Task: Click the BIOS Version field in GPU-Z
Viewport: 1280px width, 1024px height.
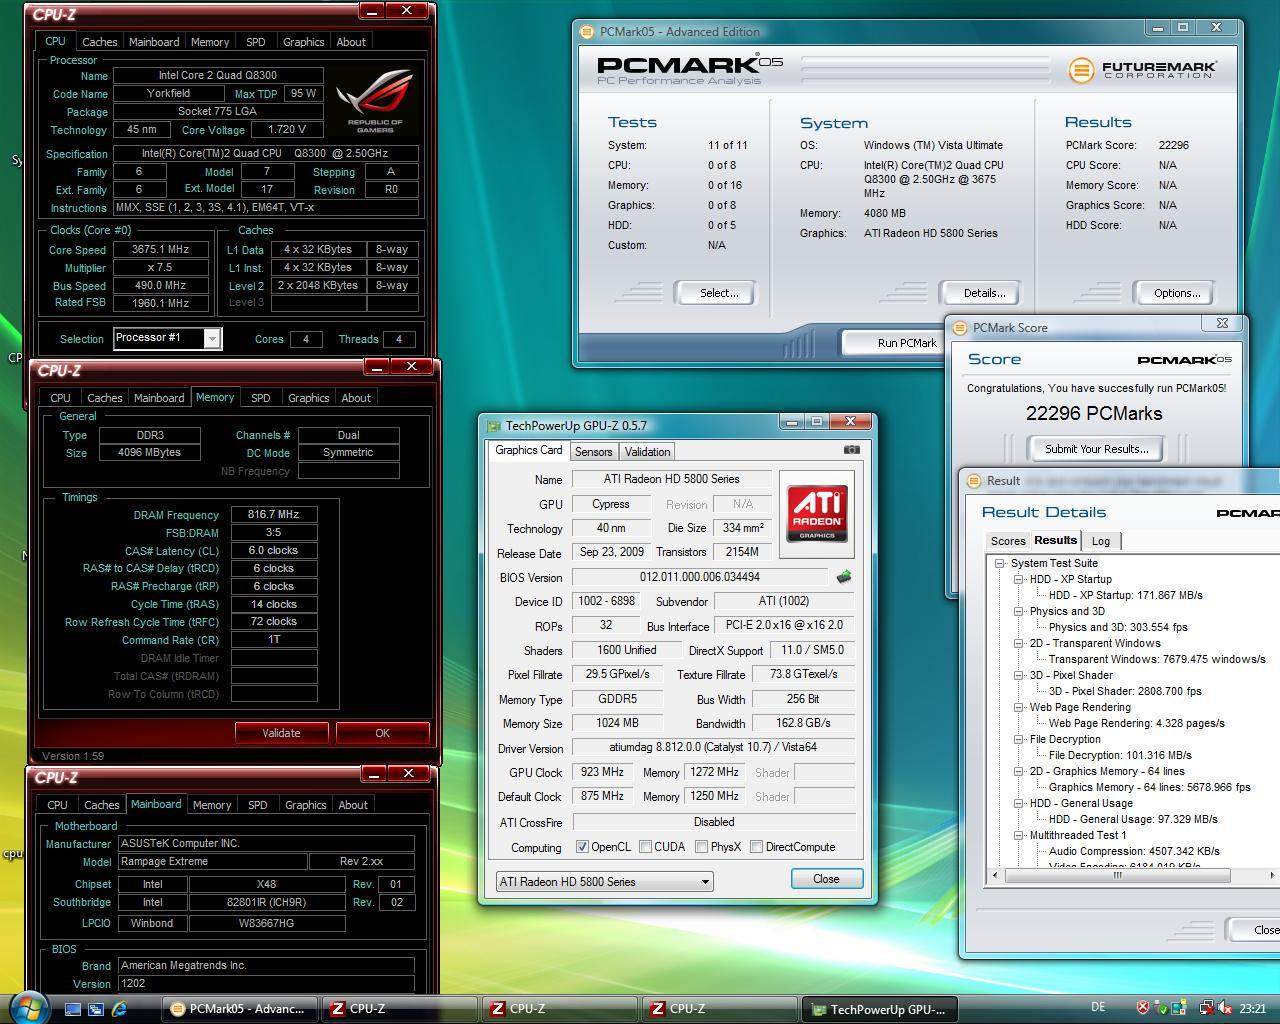Action: click(700, 577)
